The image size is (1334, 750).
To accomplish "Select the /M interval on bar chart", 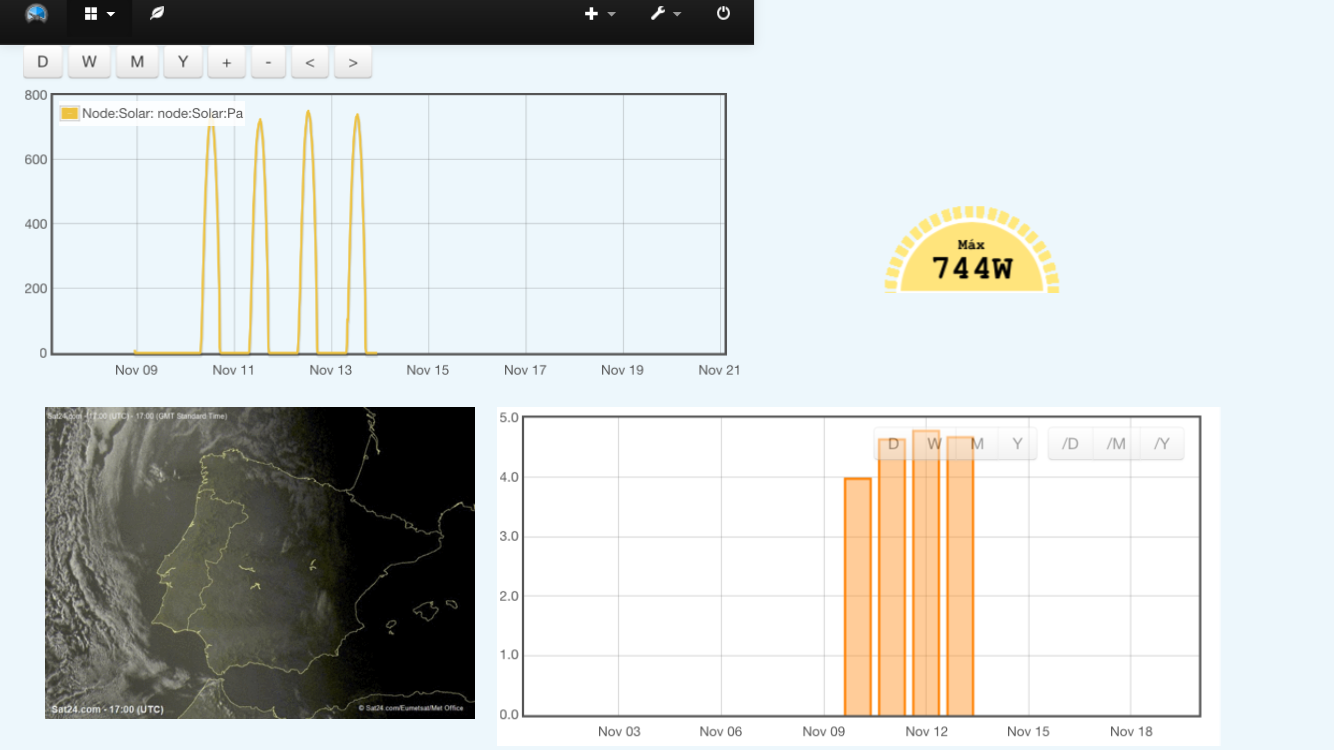I will tap(1116, 444).
